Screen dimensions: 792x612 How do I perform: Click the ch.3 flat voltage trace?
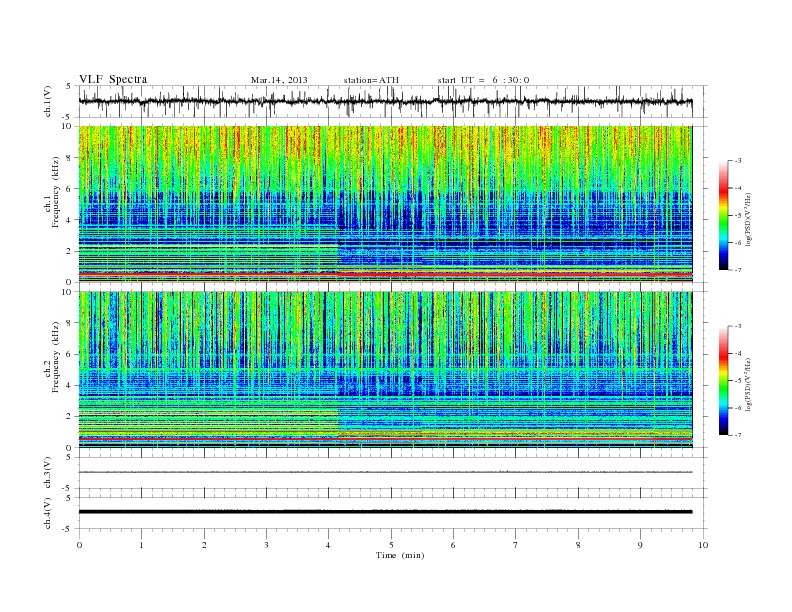pyautogui.click(x=385, y=472)
